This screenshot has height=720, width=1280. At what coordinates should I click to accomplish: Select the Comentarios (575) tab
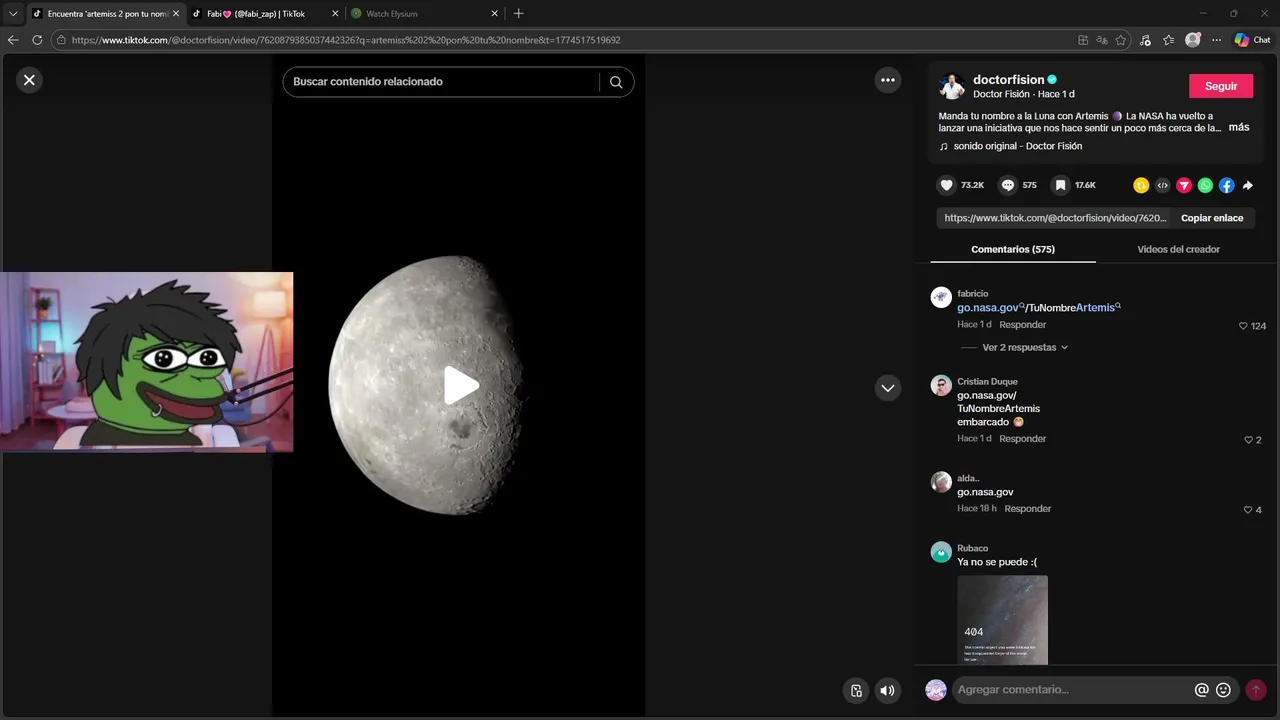(1013, 249)
